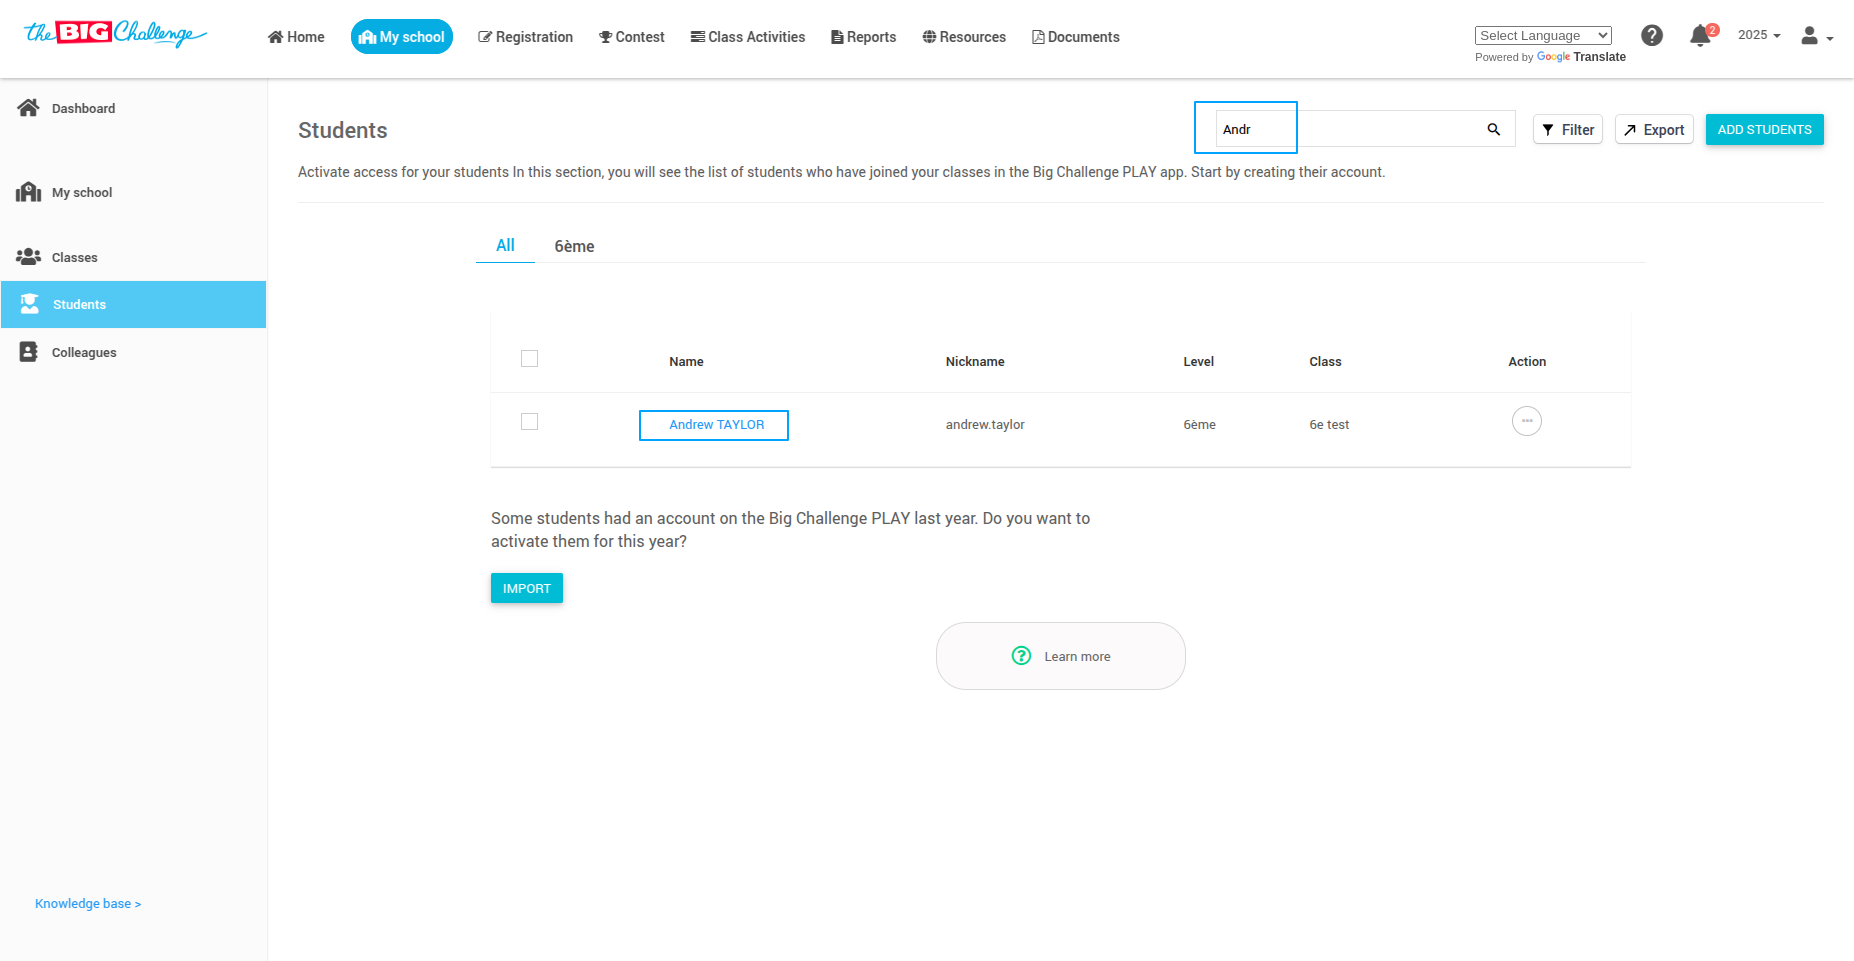Select My school in the top menu
Screen dimensions: 1854x961
tap(402, 37)
